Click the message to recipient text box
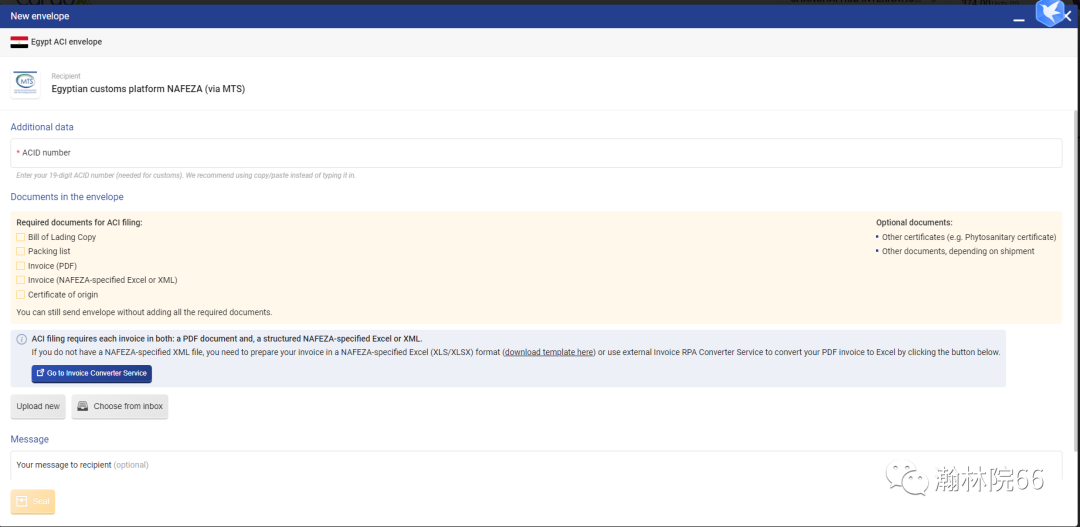Screen dimensions: 1080x527 pos(536,465)
